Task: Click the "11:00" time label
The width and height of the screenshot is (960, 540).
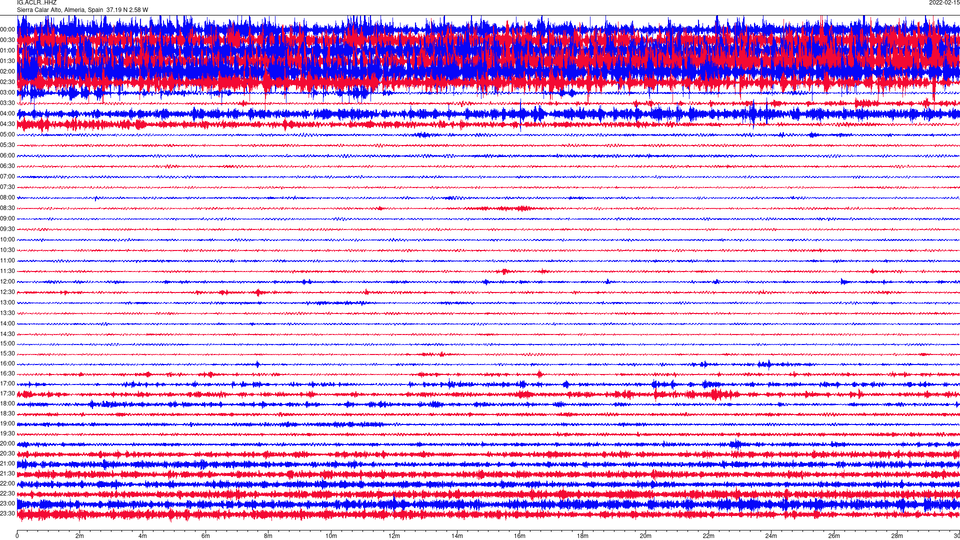Action: pos(7,260)
